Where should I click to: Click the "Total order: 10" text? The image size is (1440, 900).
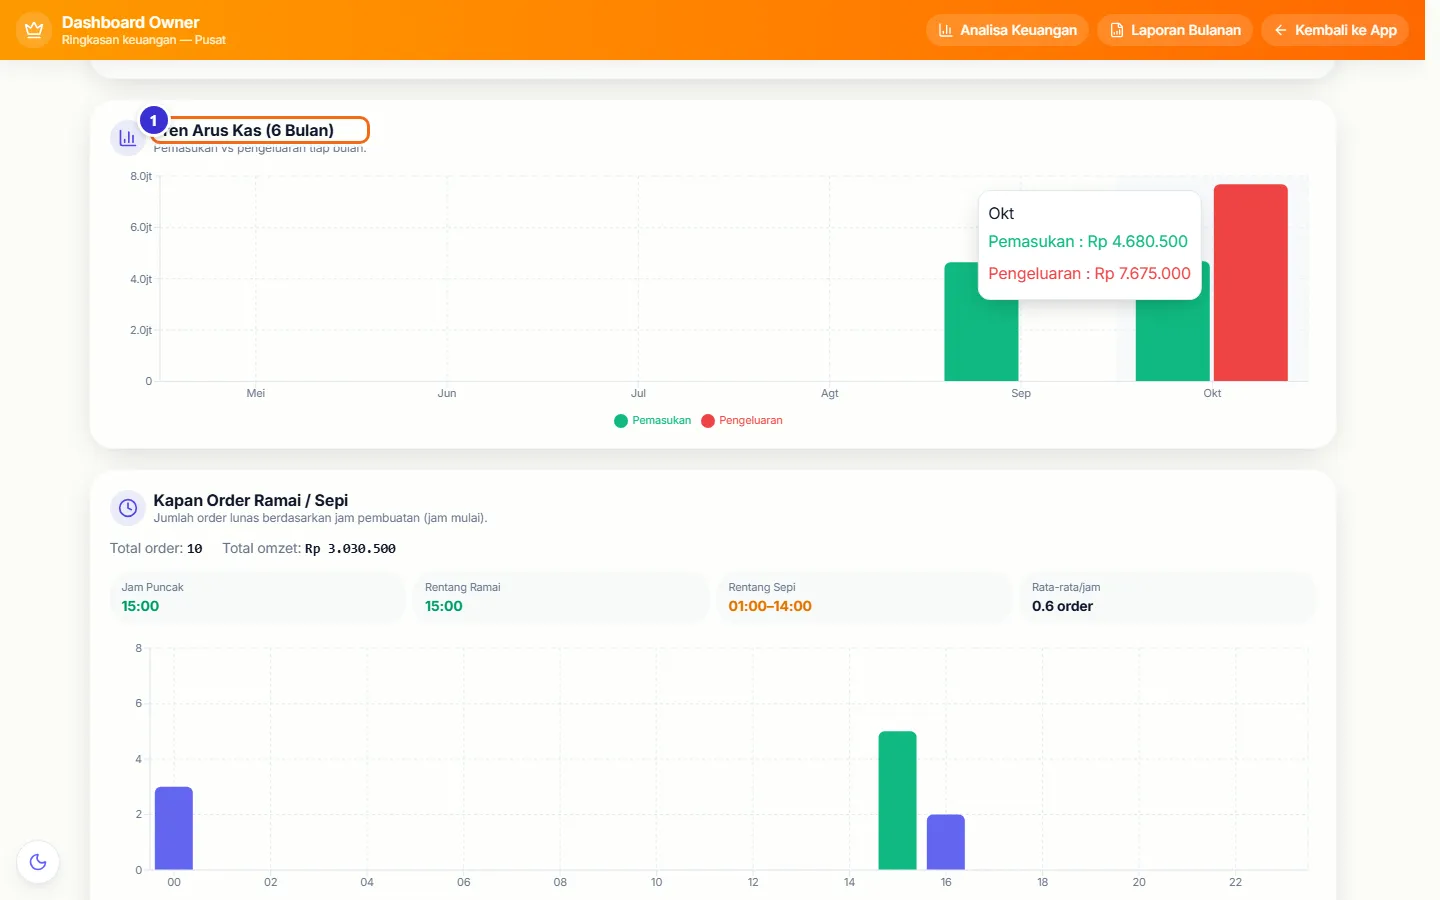pyautogui.click(x=156, y=548)
